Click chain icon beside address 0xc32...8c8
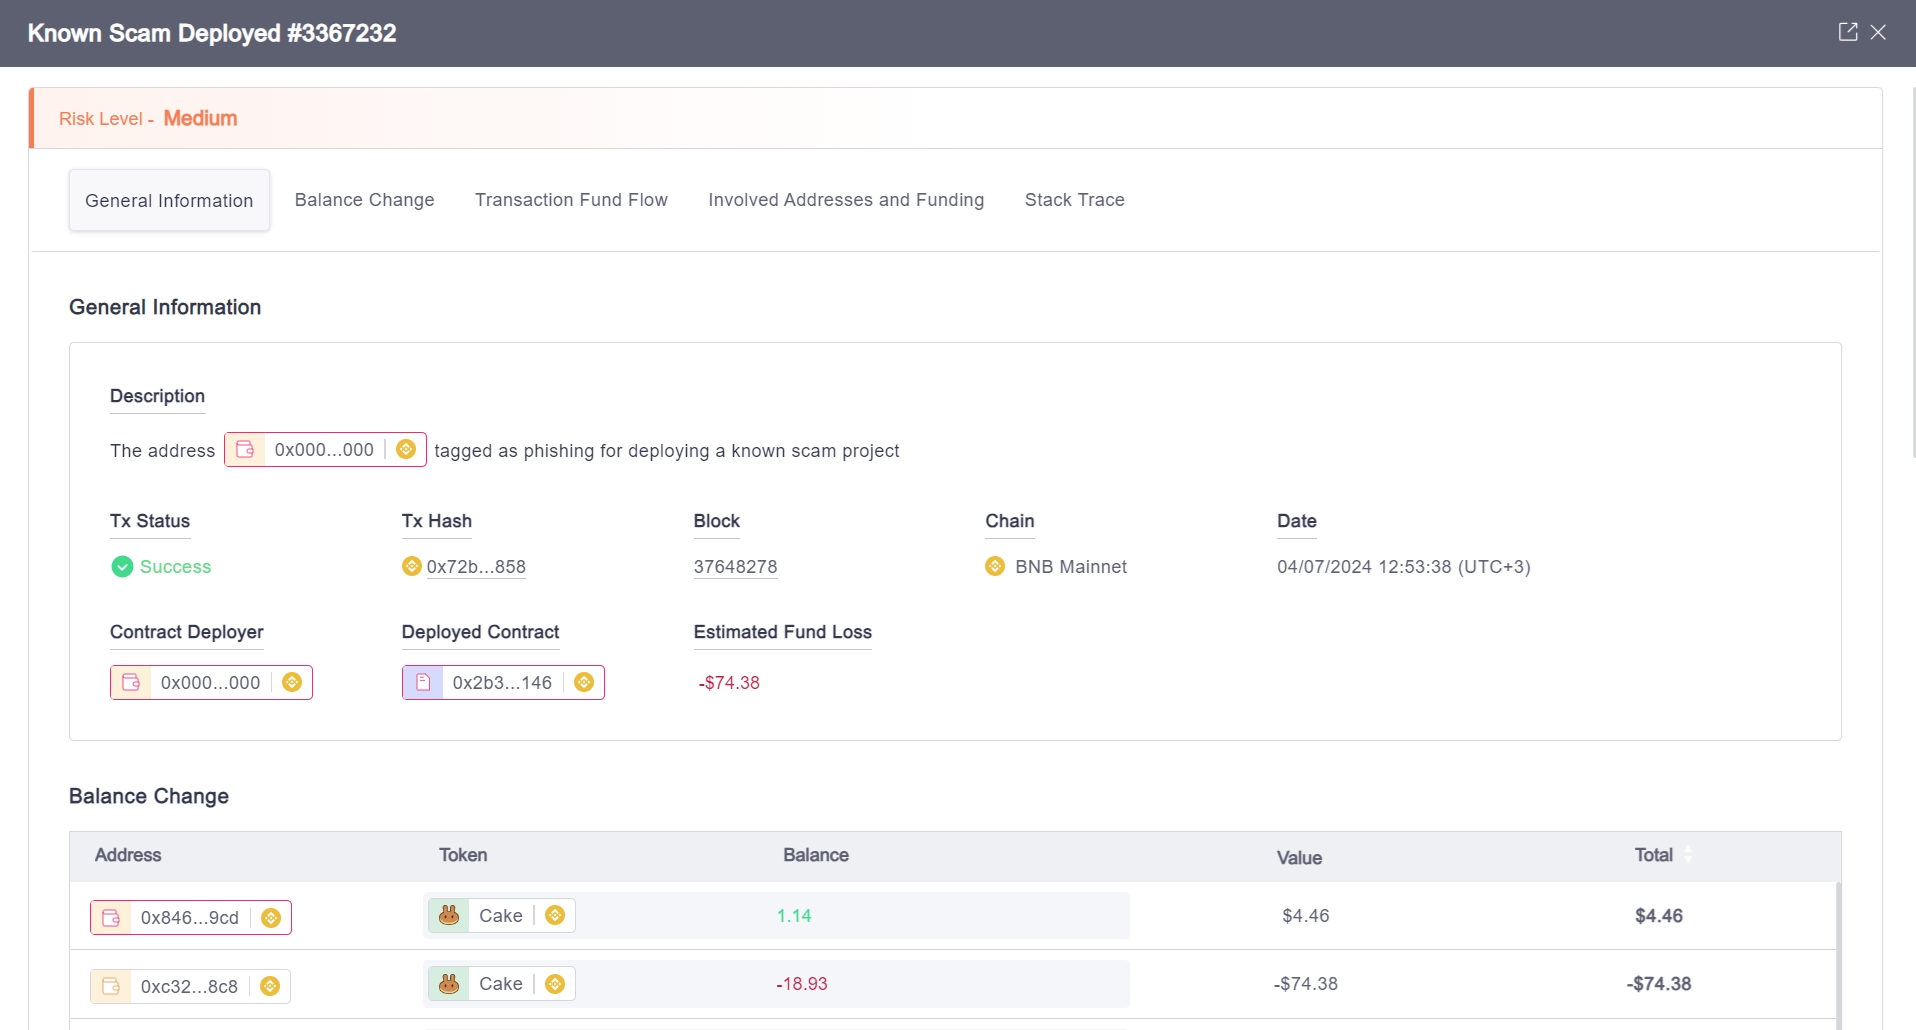 coord(270,986)
